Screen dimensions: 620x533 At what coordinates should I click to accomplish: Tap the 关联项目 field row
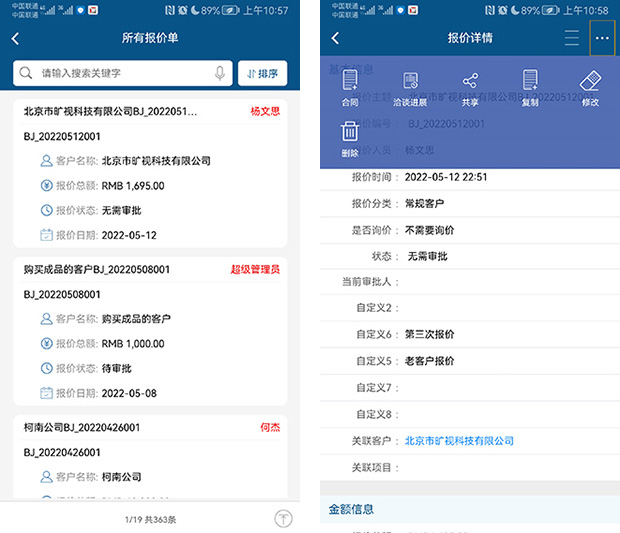[x=470, y=468]
